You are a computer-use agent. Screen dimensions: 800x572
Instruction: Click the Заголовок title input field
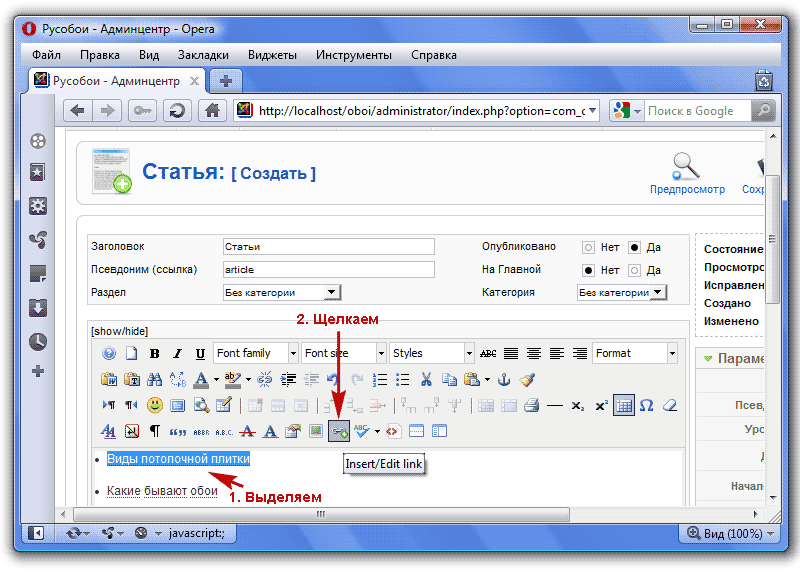coord(328,246)
